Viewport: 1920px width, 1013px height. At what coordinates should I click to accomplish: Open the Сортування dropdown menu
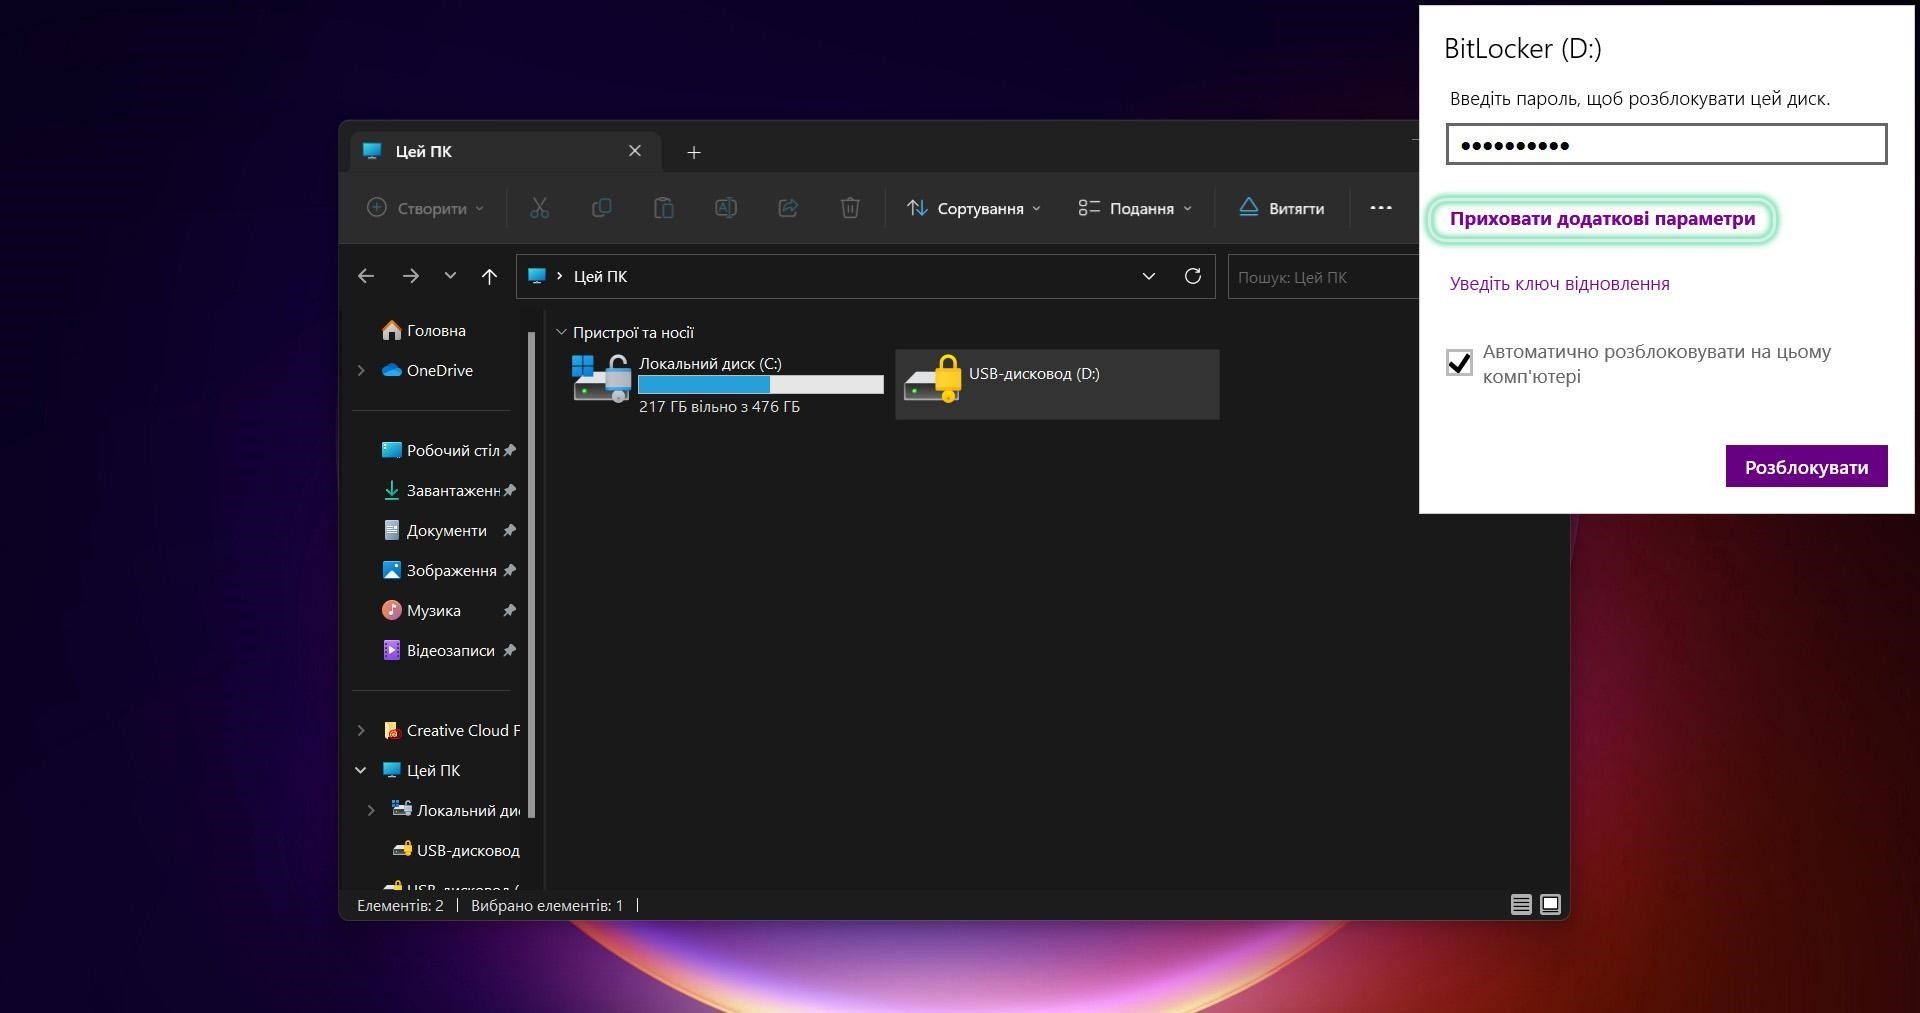pos(973,208)
